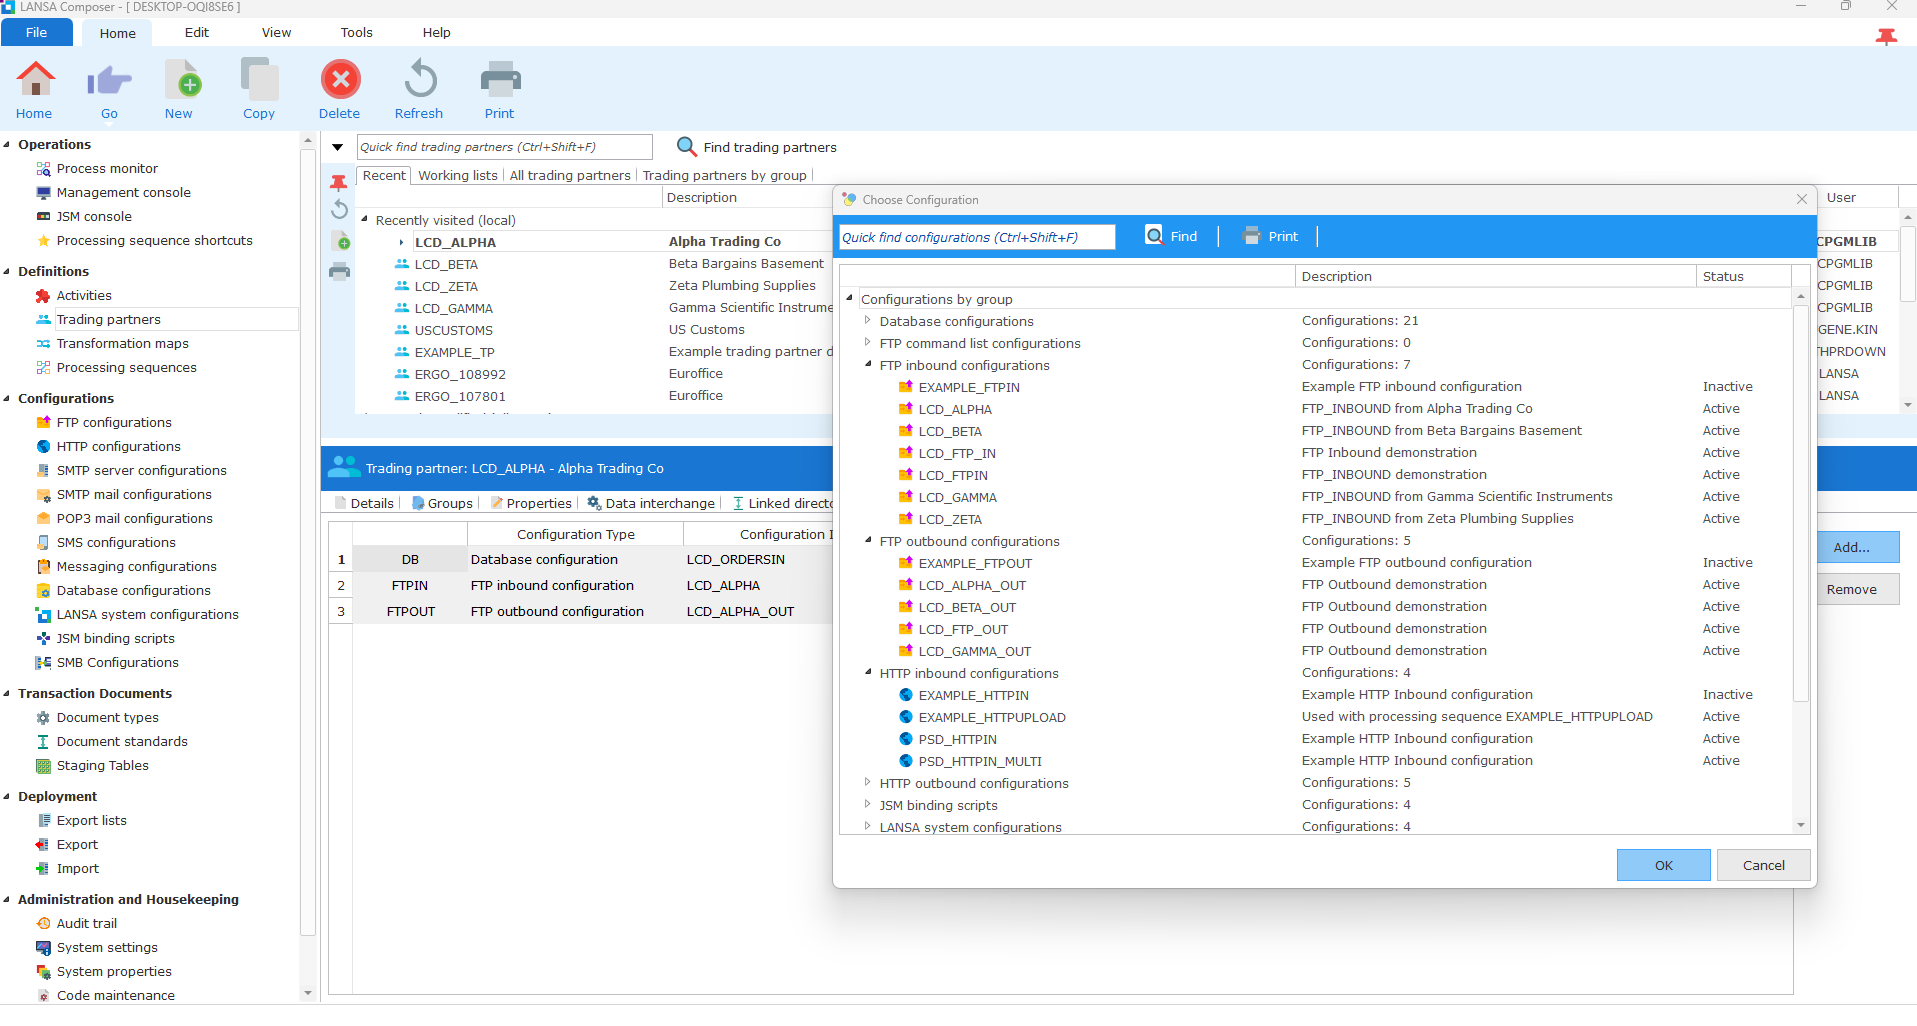Click Quick find trading partners field

pos(505,147)
